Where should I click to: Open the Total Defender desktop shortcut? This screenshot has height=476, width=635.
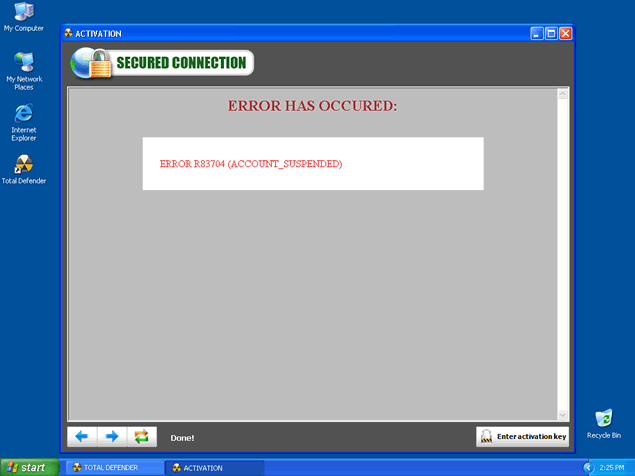pos(23,164)
